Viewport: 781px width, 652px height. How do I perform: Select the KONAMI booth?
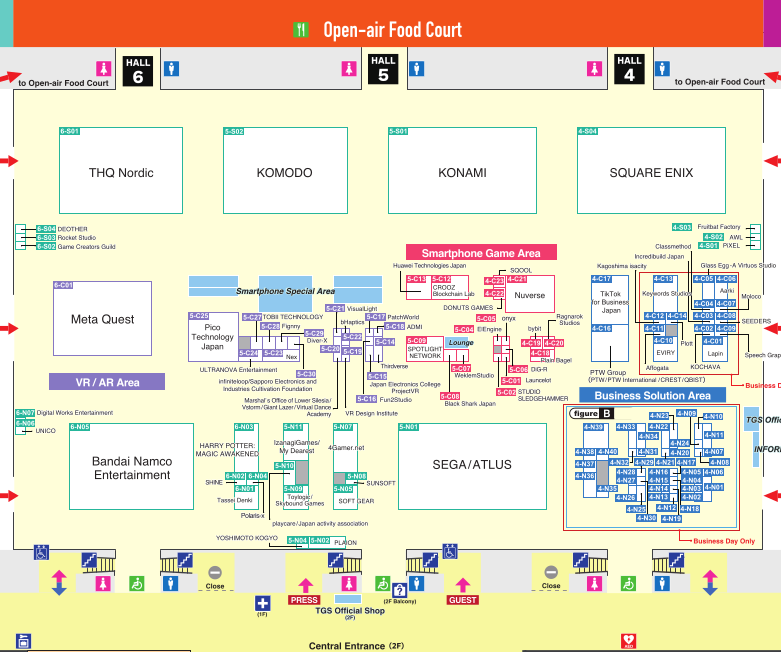point(462,170)
